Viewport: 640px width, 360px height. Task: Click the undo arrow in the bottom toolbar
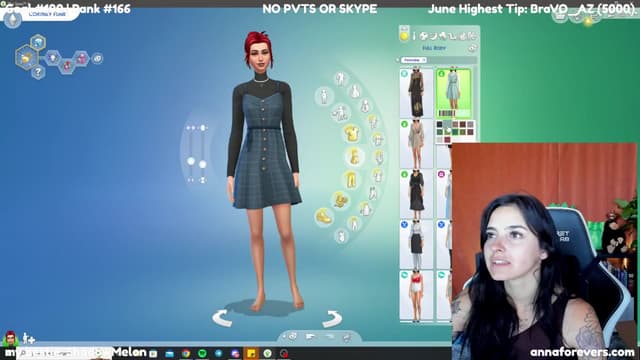(x=311, y=337)
